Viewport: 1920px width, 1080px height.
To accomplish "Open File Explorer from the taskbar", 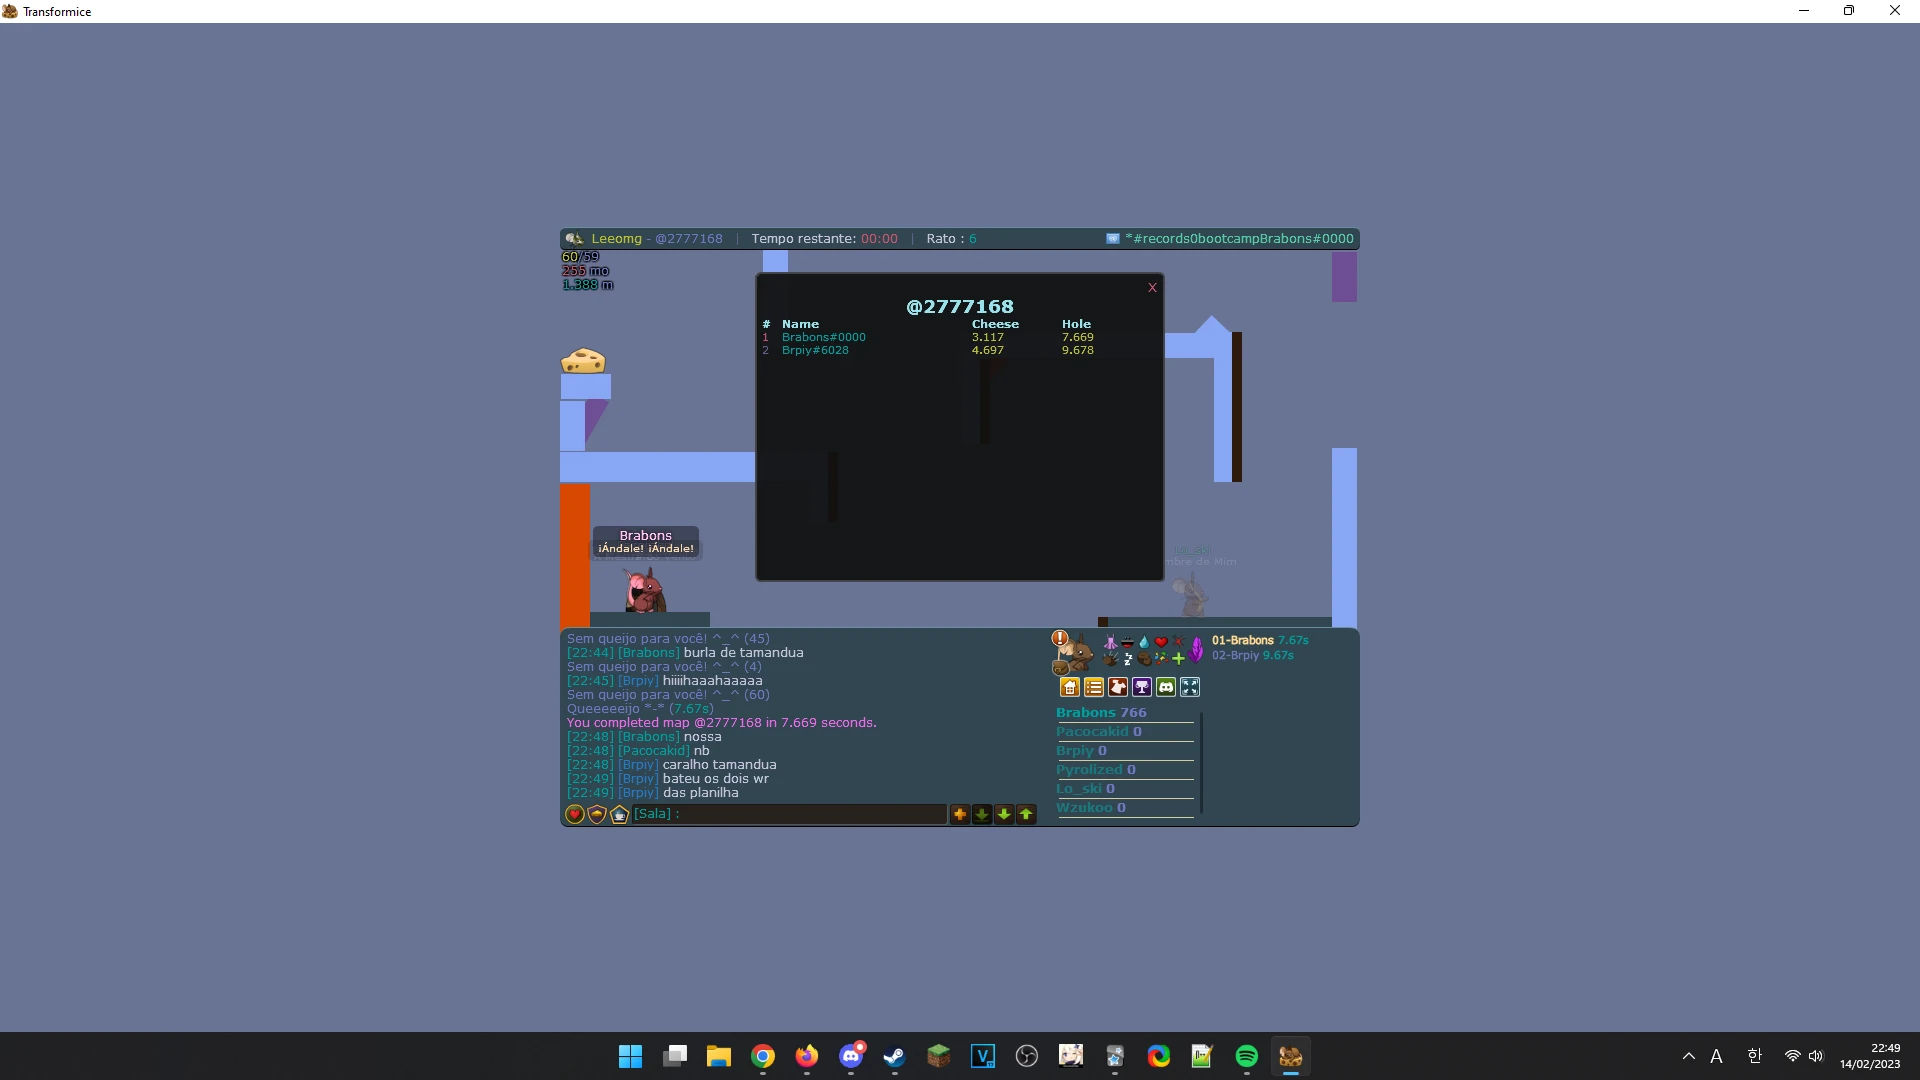I will [x=719, y=1057].
